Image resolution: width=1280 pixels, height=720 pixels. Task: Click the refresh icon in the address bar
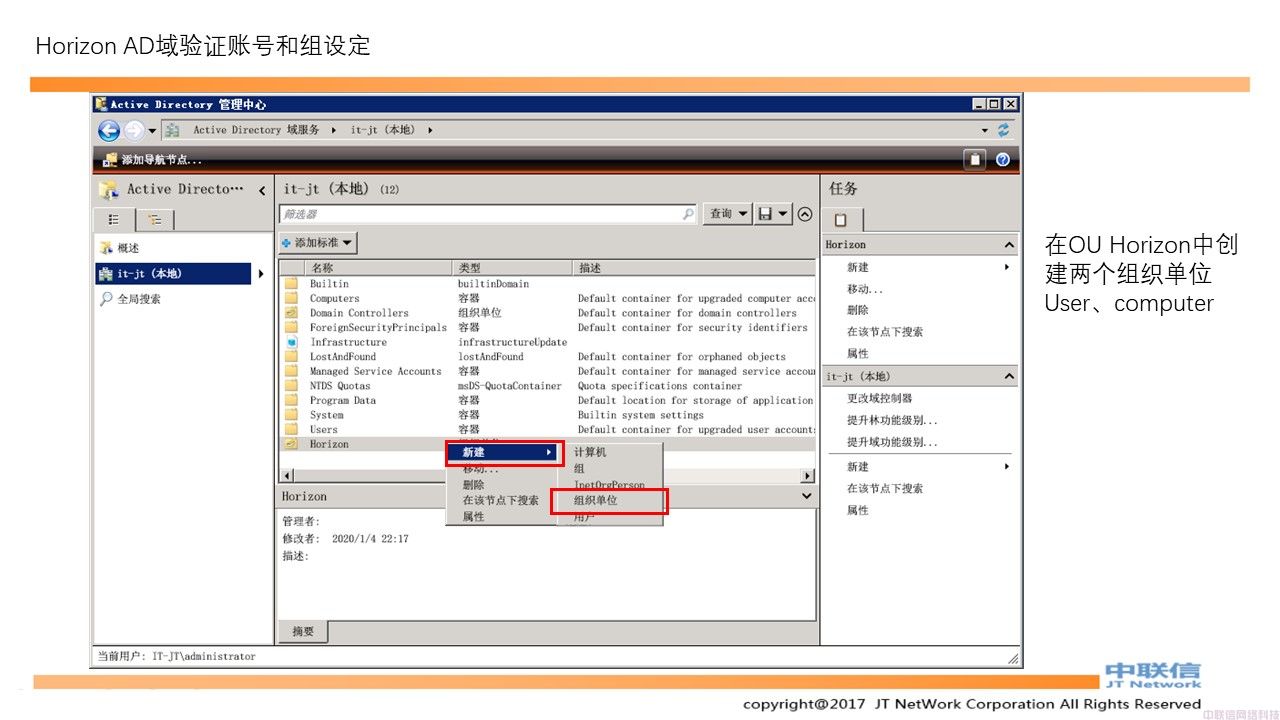click(x=1003, y=130)
